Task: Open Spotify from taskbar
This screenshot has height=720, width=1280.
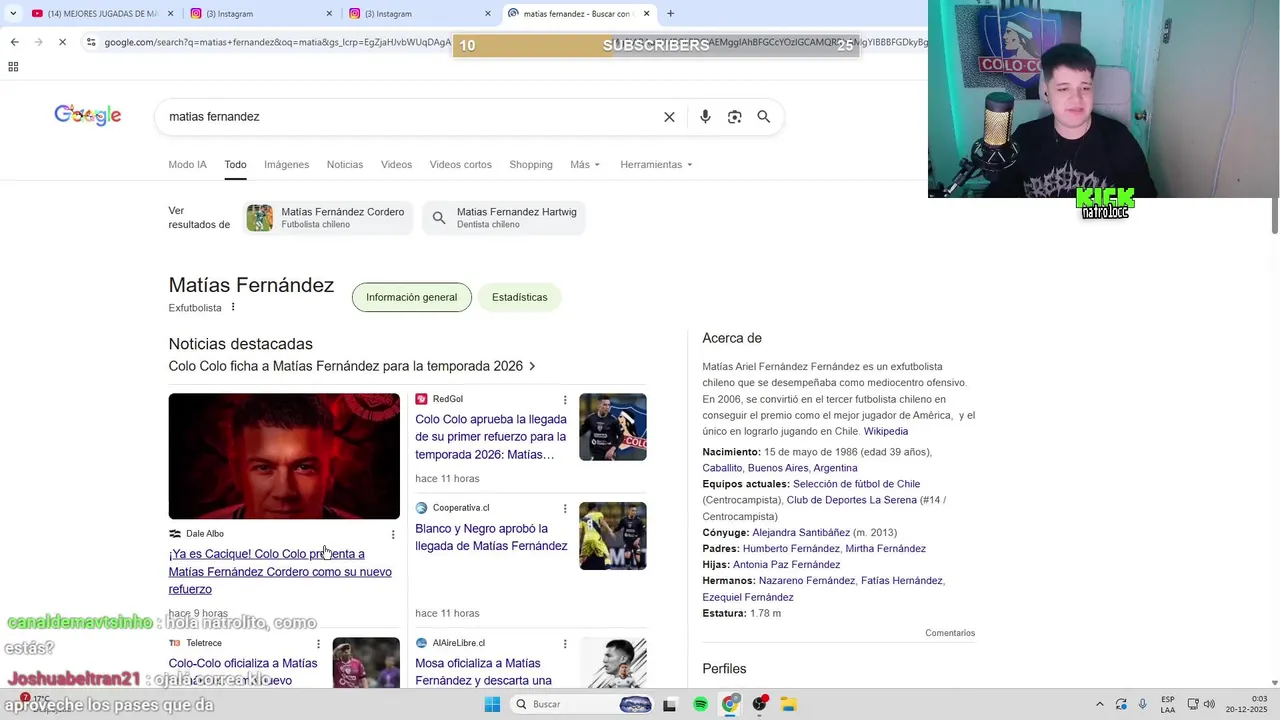Action: pyautogui.click(x=700, y=704)
